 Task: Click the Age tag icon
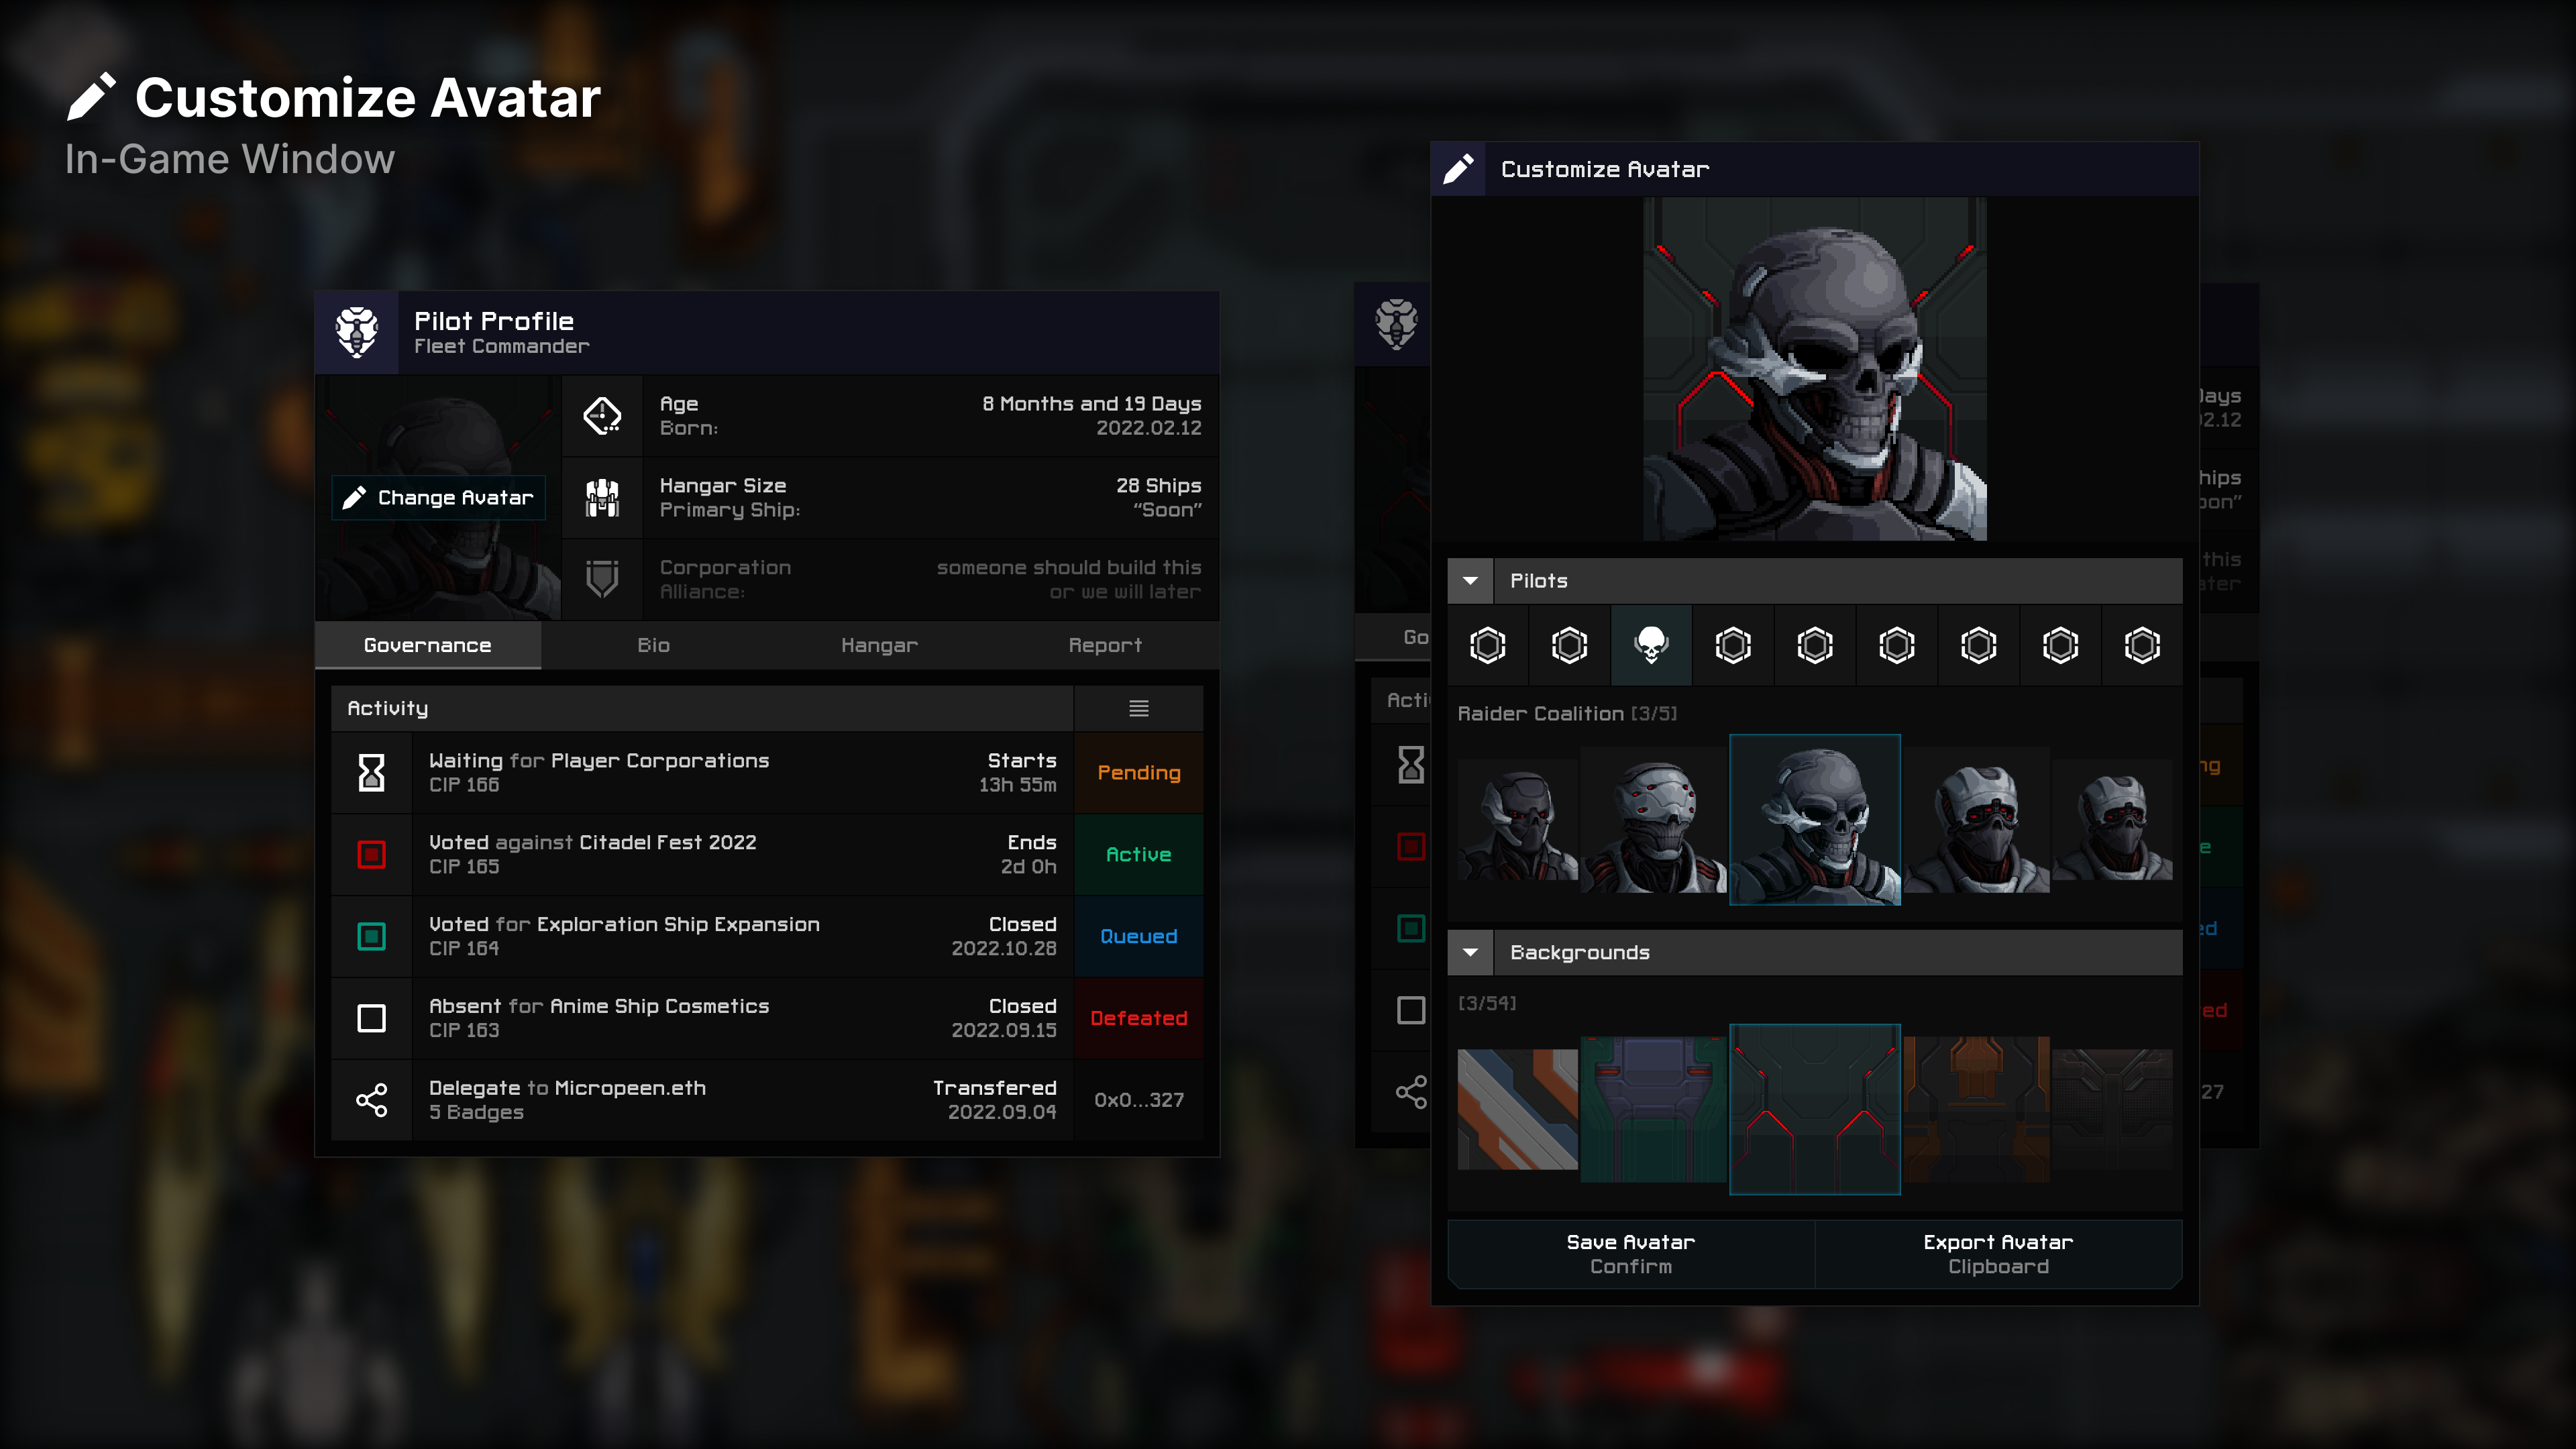click(602, 416)
